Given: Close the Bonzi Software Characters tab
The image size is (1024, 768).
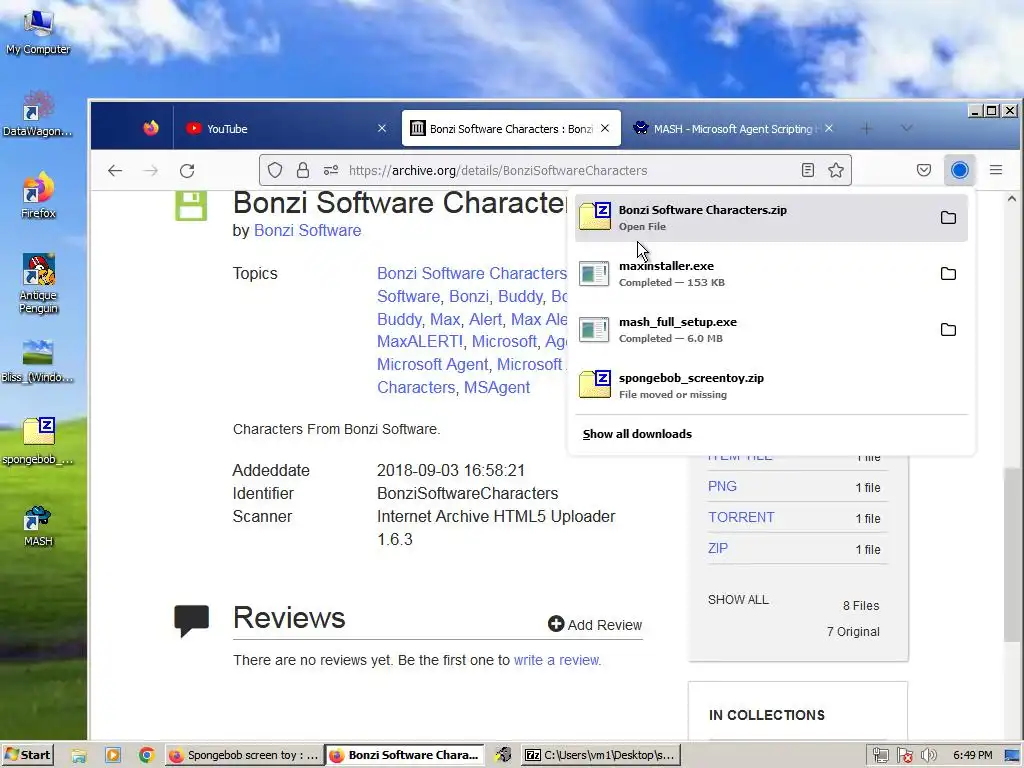Looking at the screenshot, I should (x=605, y=129).
